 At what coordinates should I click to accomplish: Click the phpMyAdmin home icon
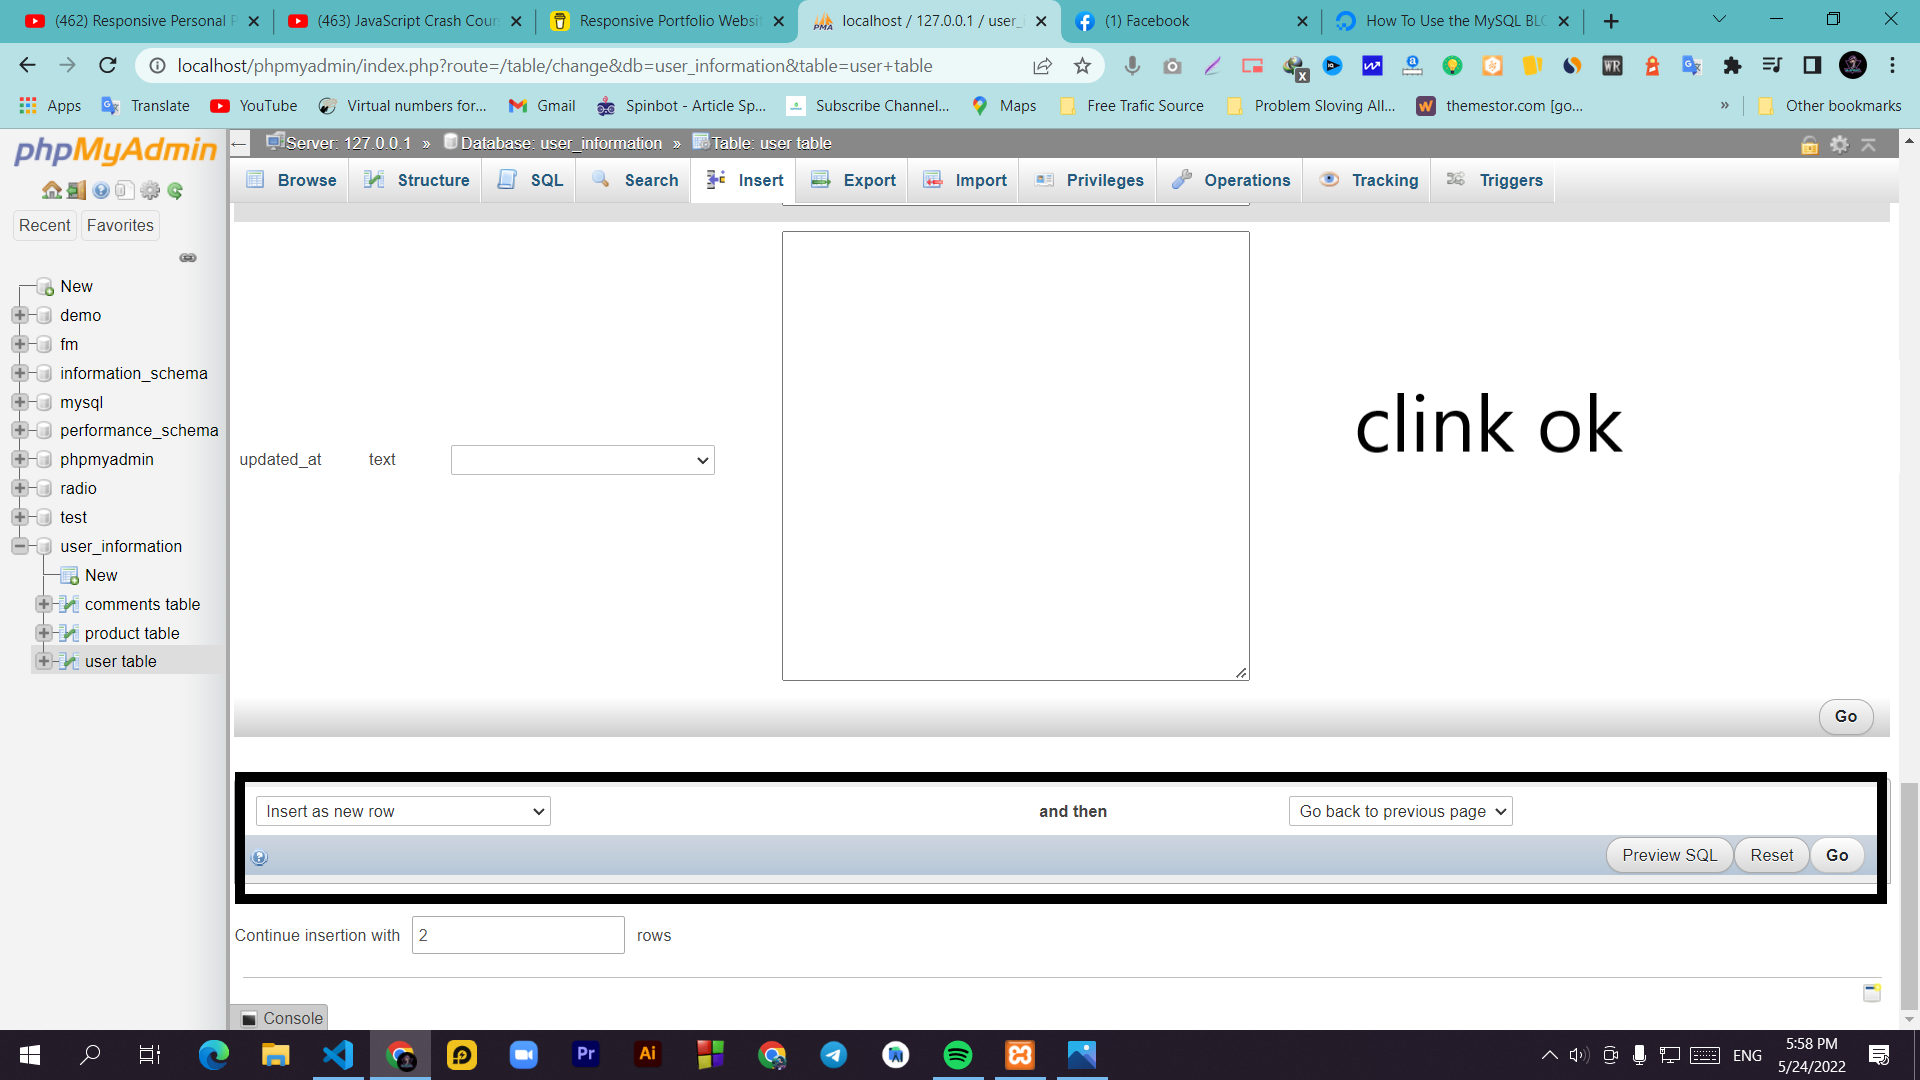pos(51,190)
